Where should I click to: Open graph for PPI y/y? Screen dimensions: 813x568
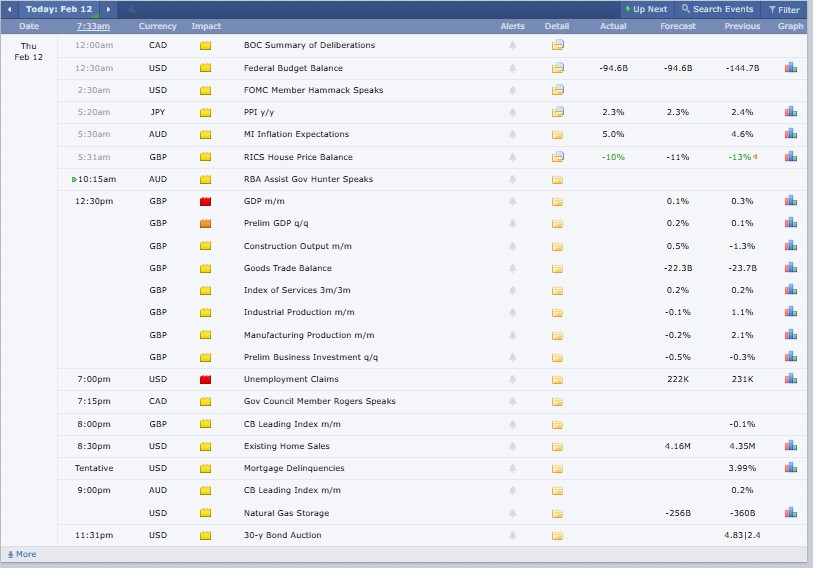[x=791, y=112]
